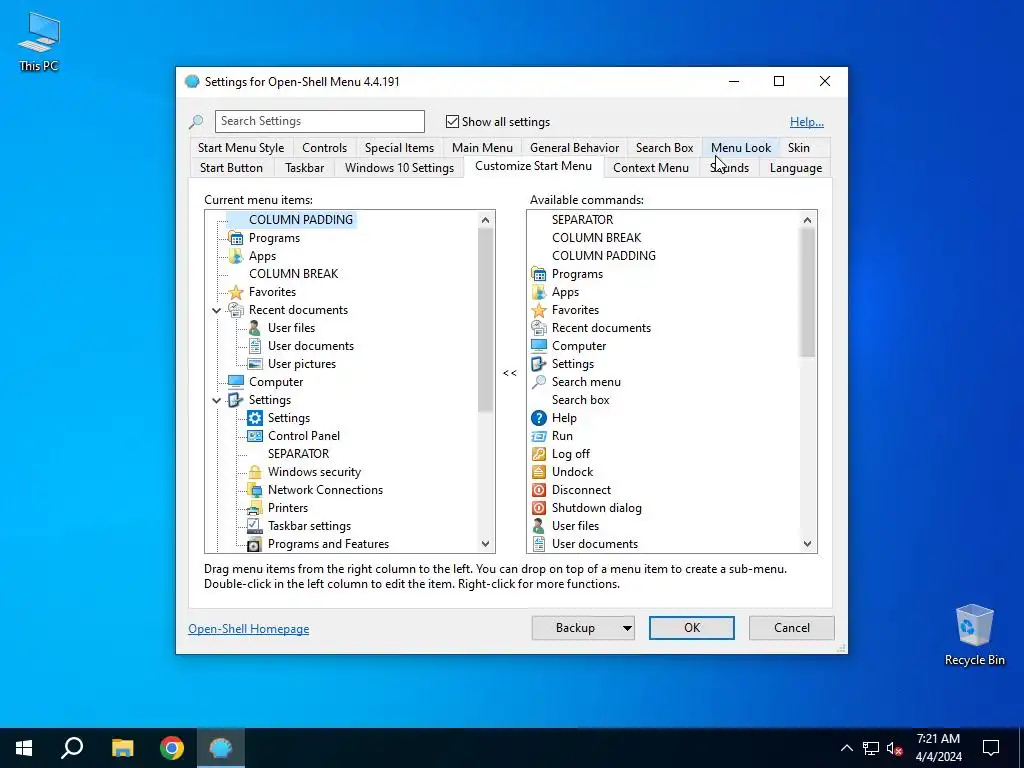
Task: Click the Windows Start button
Action: [x=24, y=748]
